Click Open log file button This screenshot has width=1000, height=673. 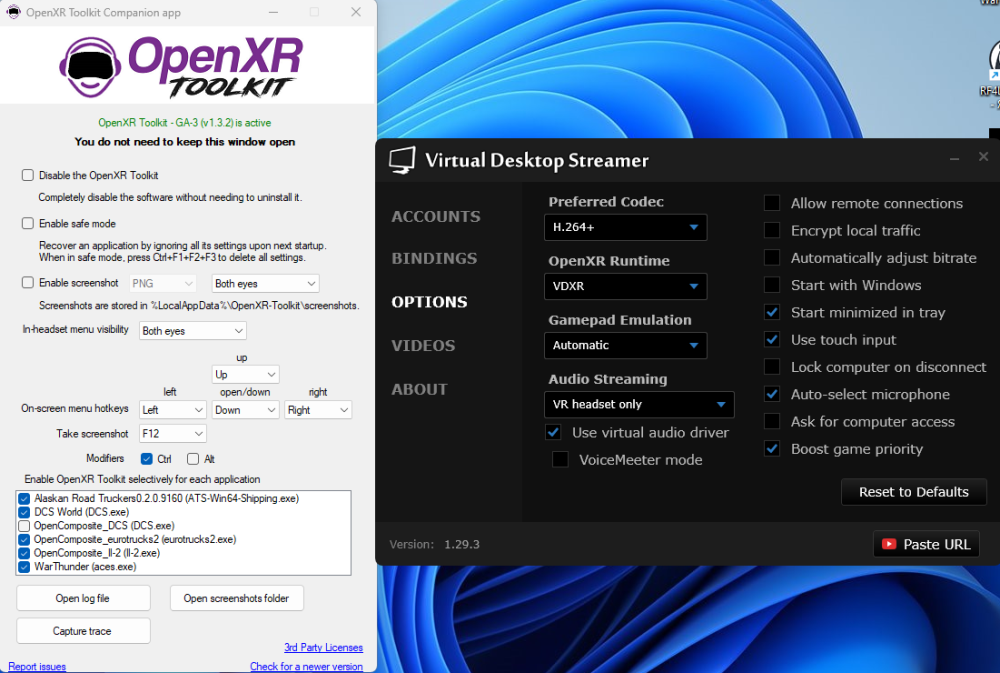[x=83, y=598]
